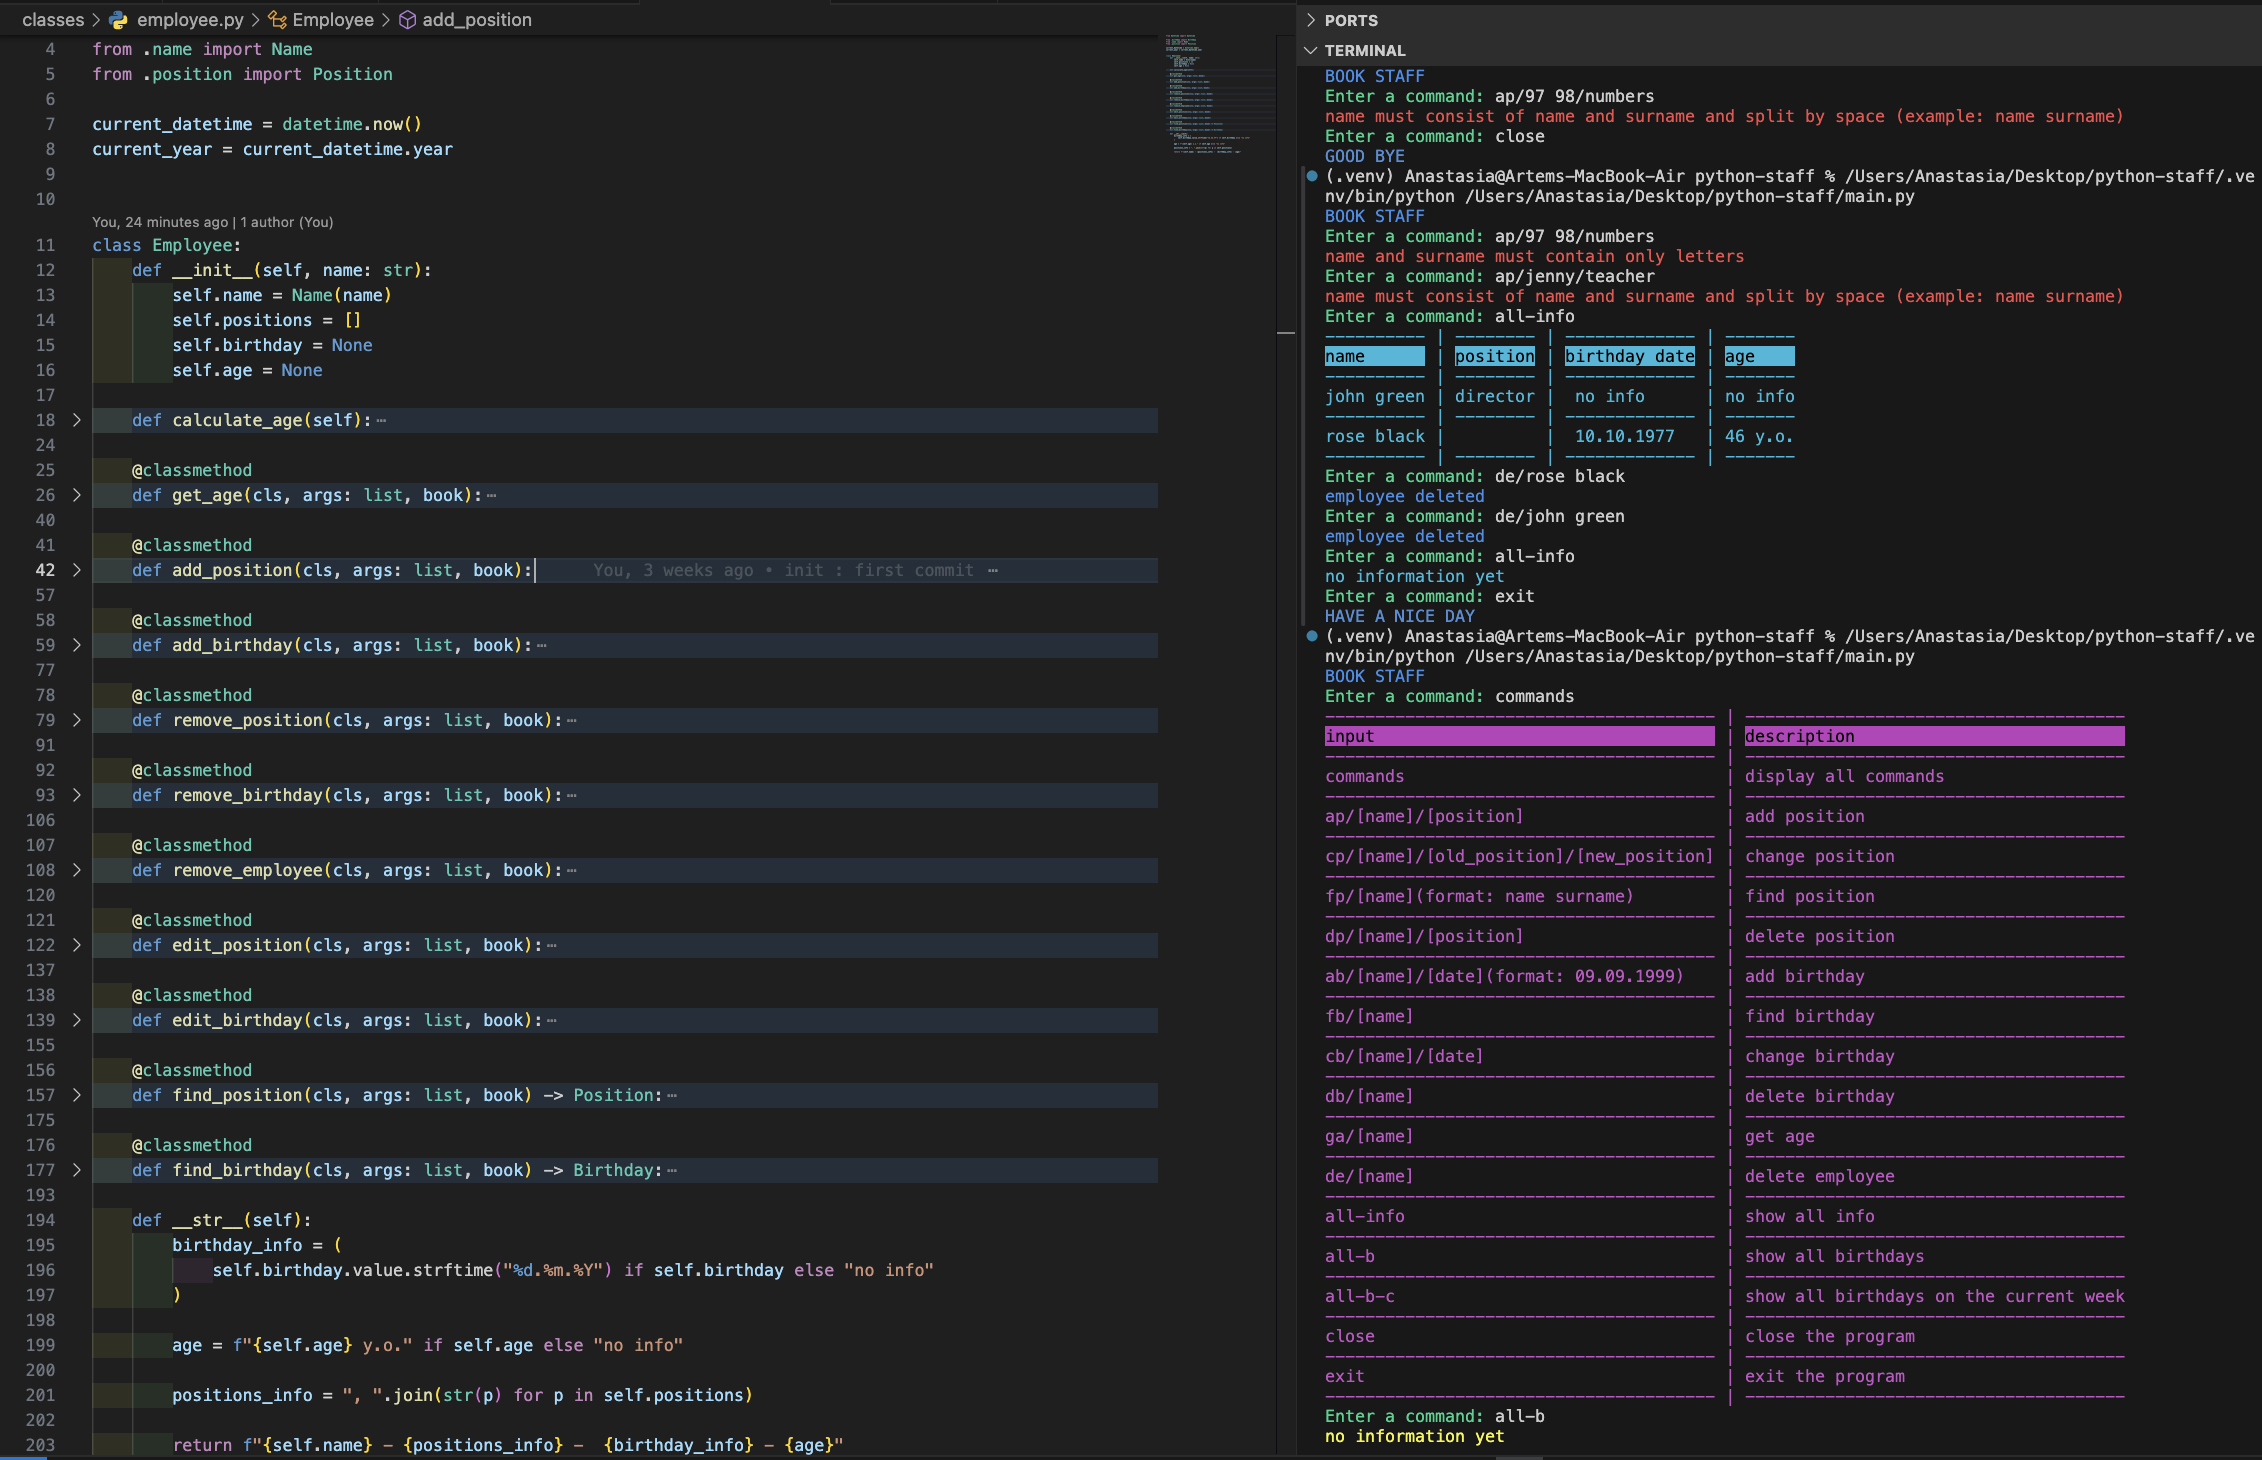Click the ellipsis after the first commit blame
This screenshot has width=2262, height=1460.
(992, 571)
